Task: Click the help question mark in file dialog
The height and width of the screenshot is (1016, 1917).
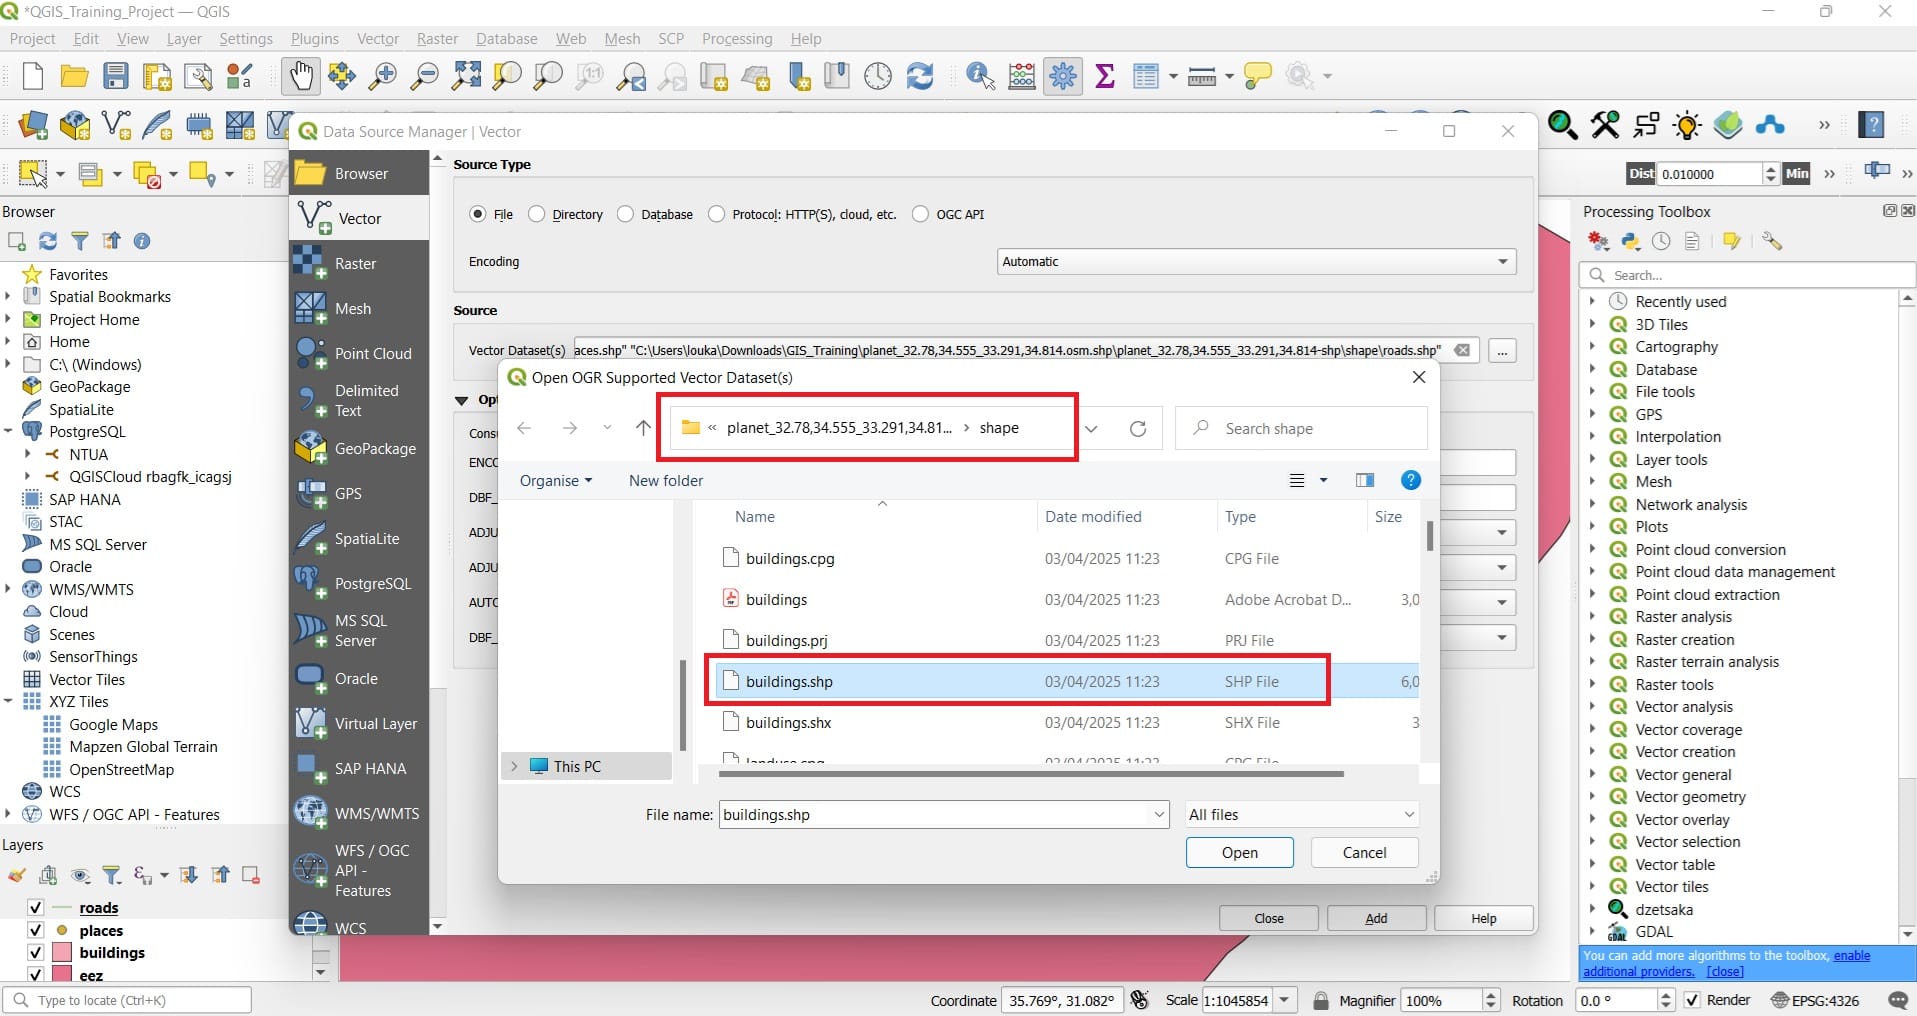Action: click(1410, 480)
